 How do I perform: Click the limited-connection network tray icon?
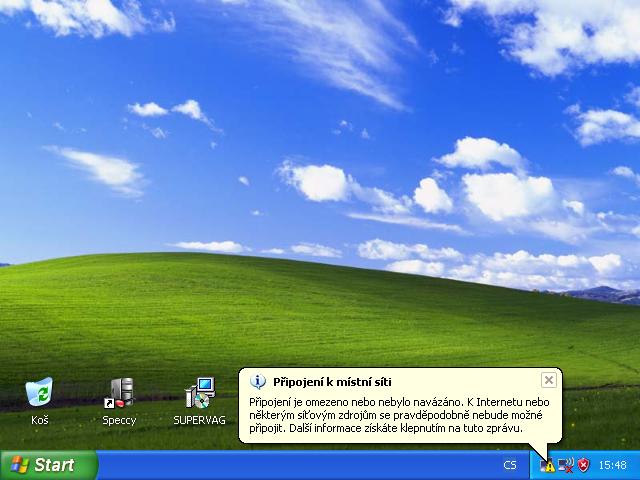(547, 465)
